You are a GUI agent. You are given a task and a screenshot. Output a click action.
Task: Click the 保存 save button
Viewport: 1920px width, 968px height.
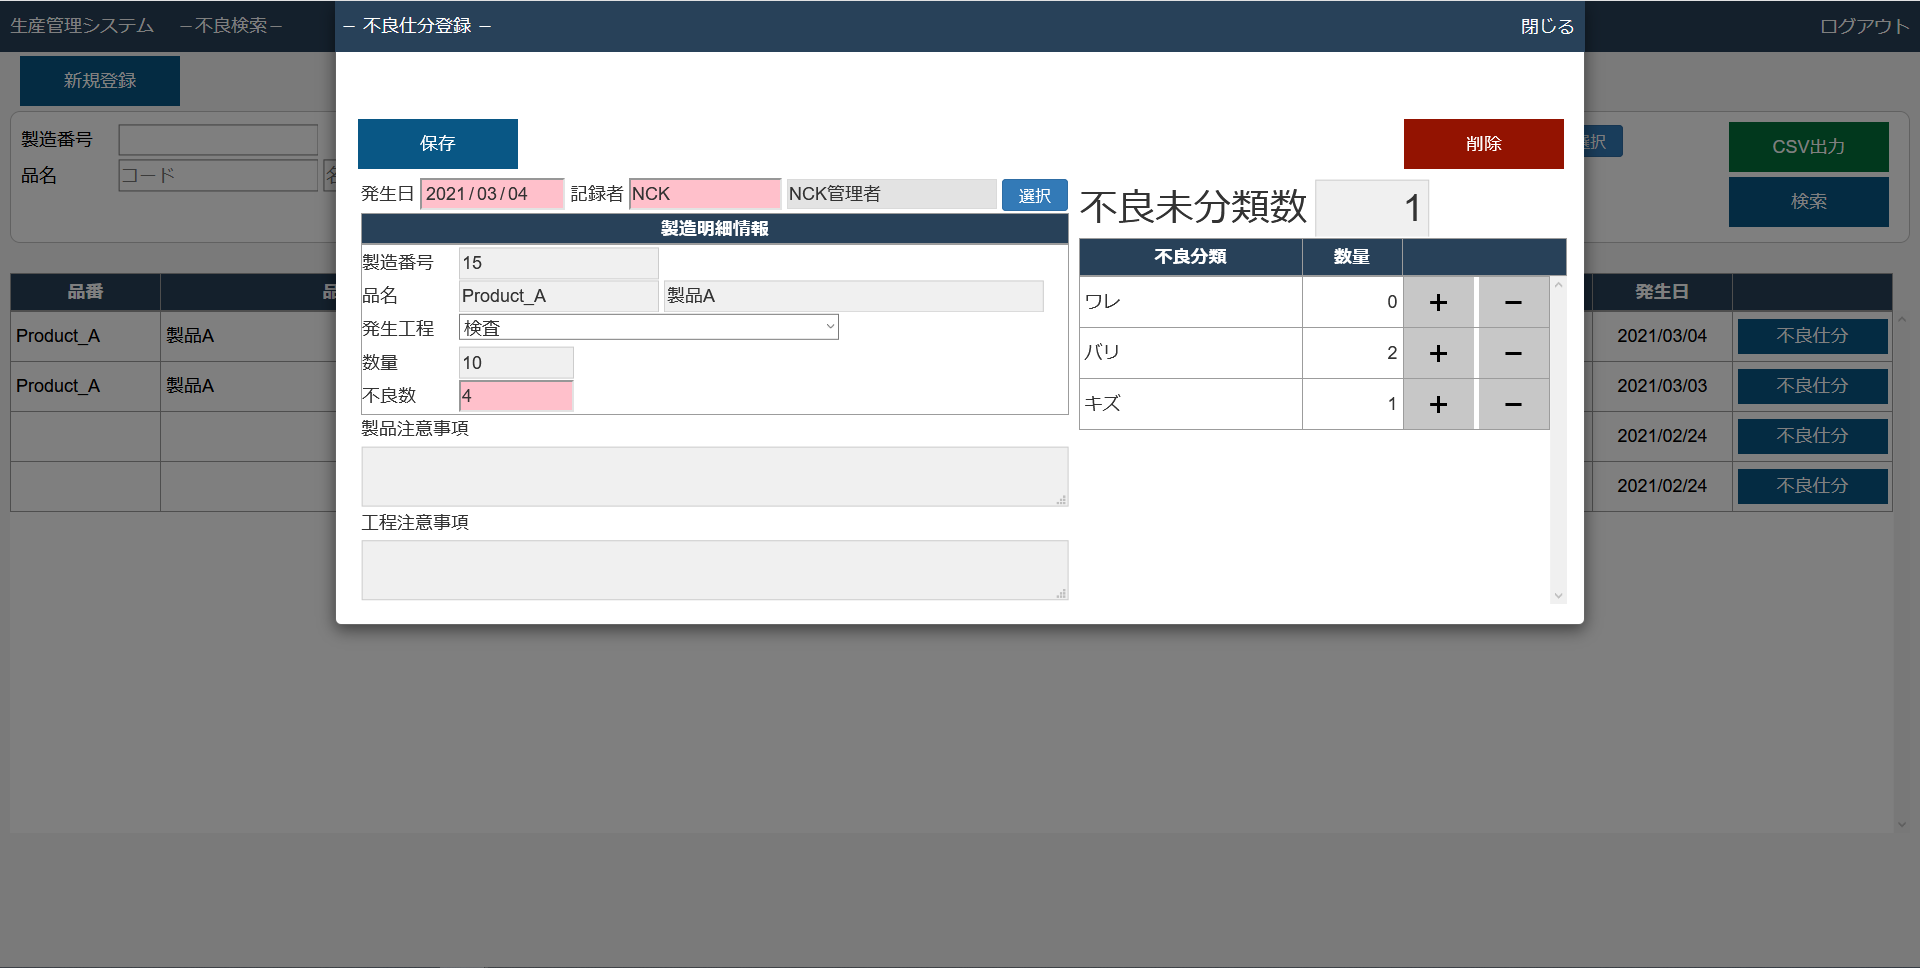pyautogui.click(x=438, y=144)
